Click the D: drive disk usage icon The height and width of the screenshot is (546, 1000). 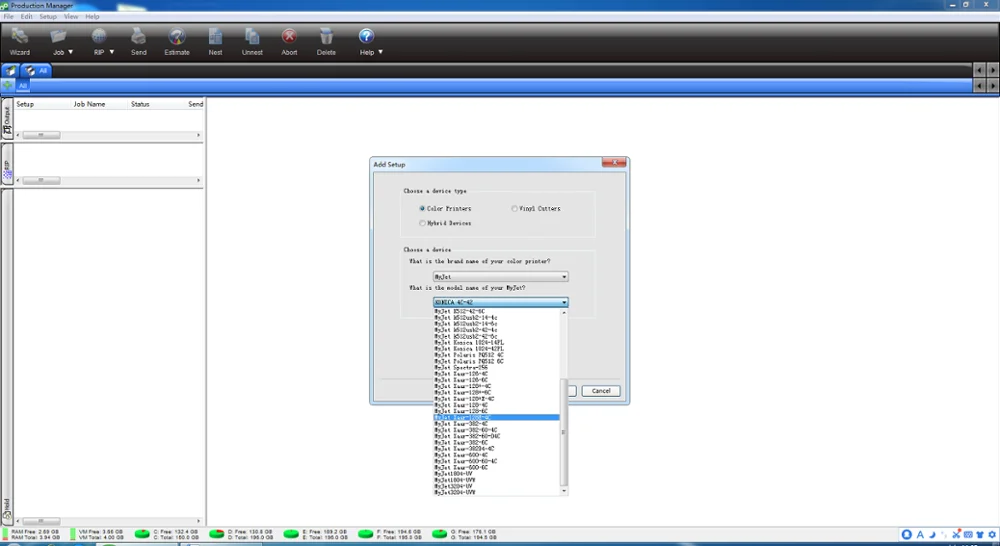click(x=217, y=534)
